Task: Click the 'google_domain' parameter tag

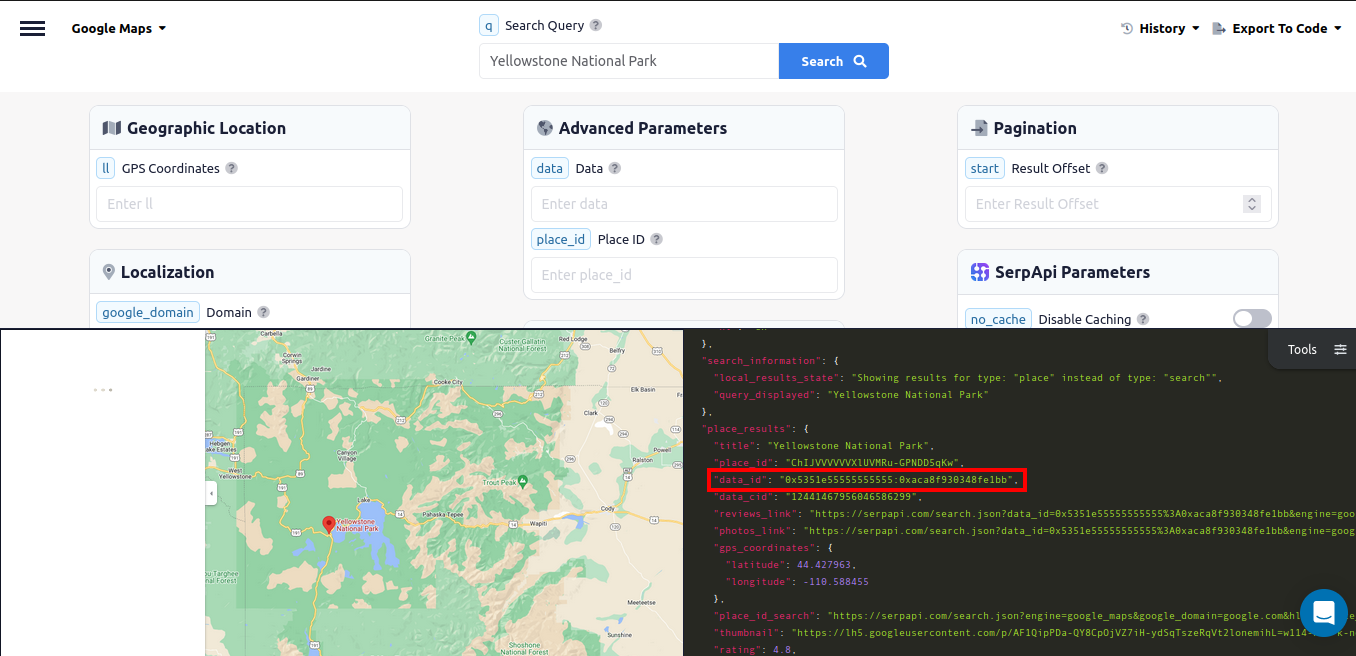Action: pyautogui.click(x=148, y=312)
